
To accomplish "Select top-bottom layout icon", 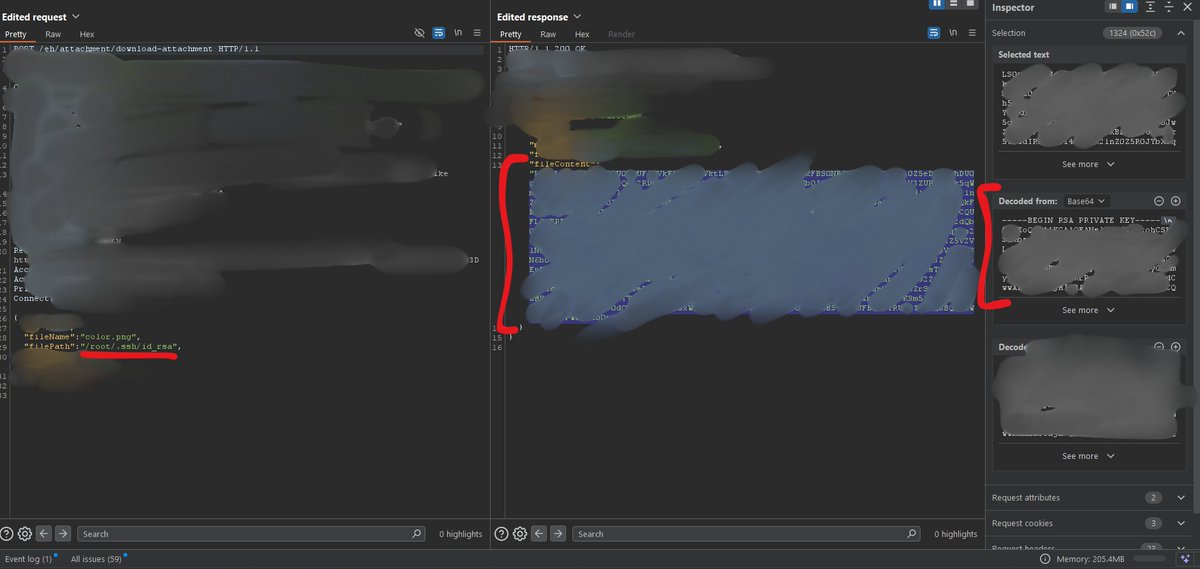I will click(954, 4).
